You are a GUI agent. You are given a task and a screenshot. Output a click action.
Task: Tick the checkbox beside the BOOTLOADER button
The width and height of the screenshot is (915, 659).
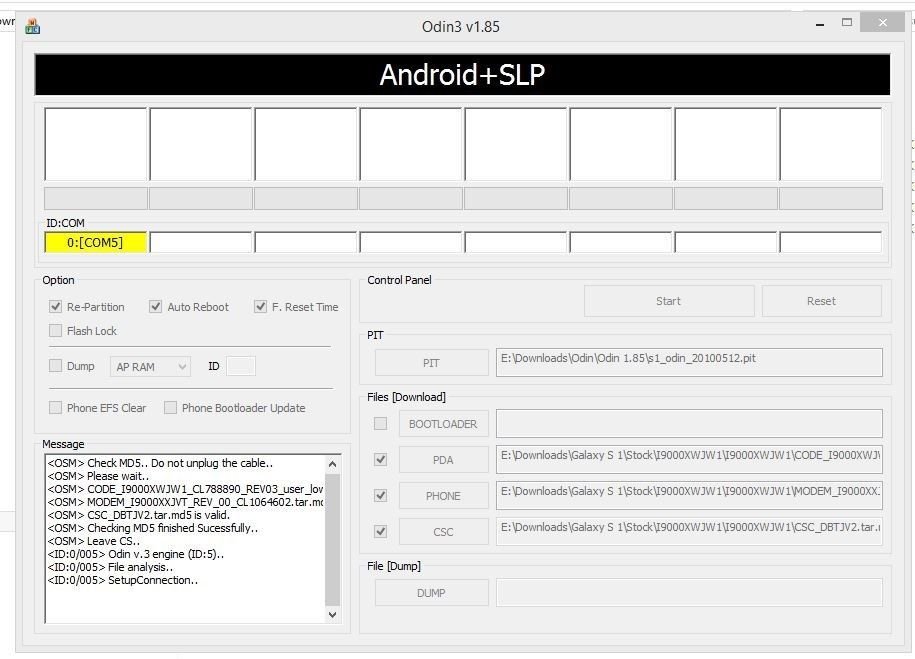point(380,424)
